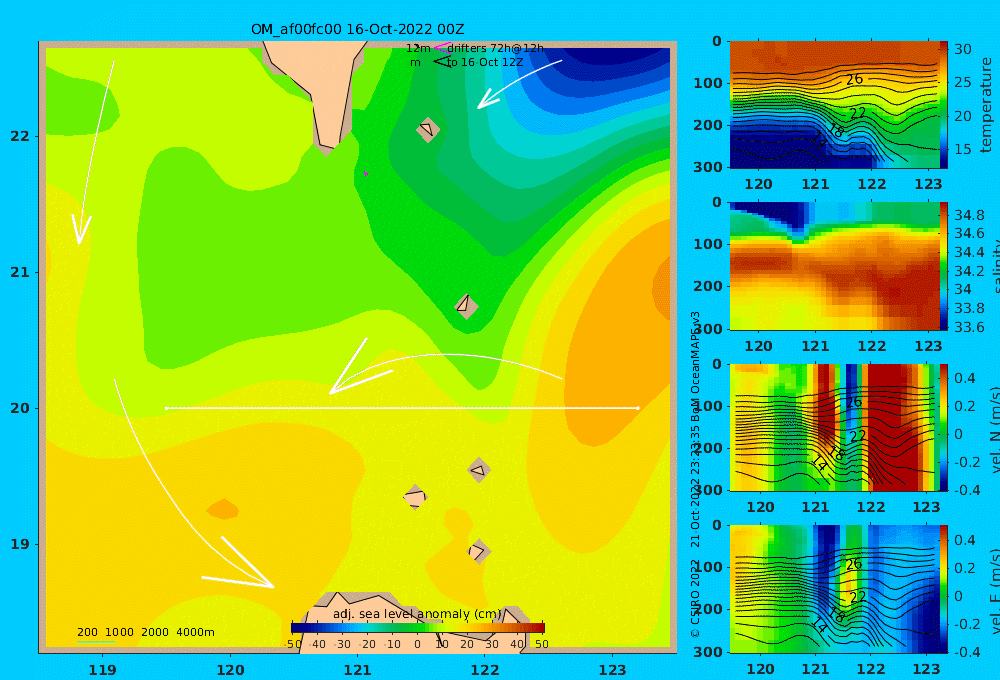The height and width of the screenshot is (680, 1000).
Task: Click the adj. sea level anomaly colorbar
Action: click(418, 628)
